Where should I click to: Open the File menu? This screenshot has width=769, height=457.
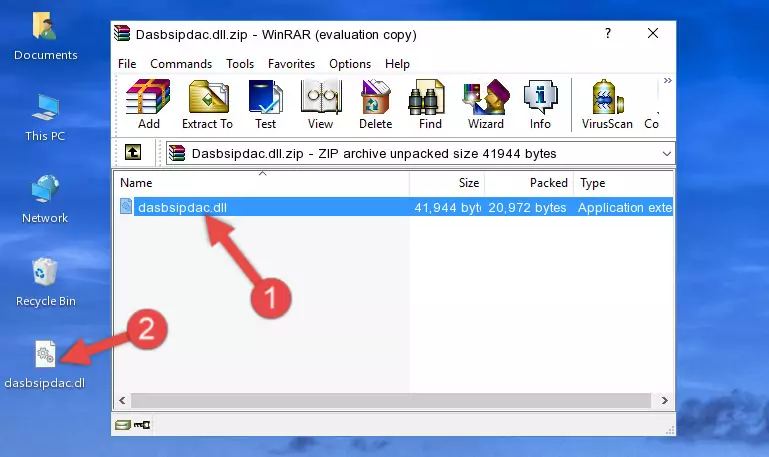pyautogui.click(x=127, y=64)
